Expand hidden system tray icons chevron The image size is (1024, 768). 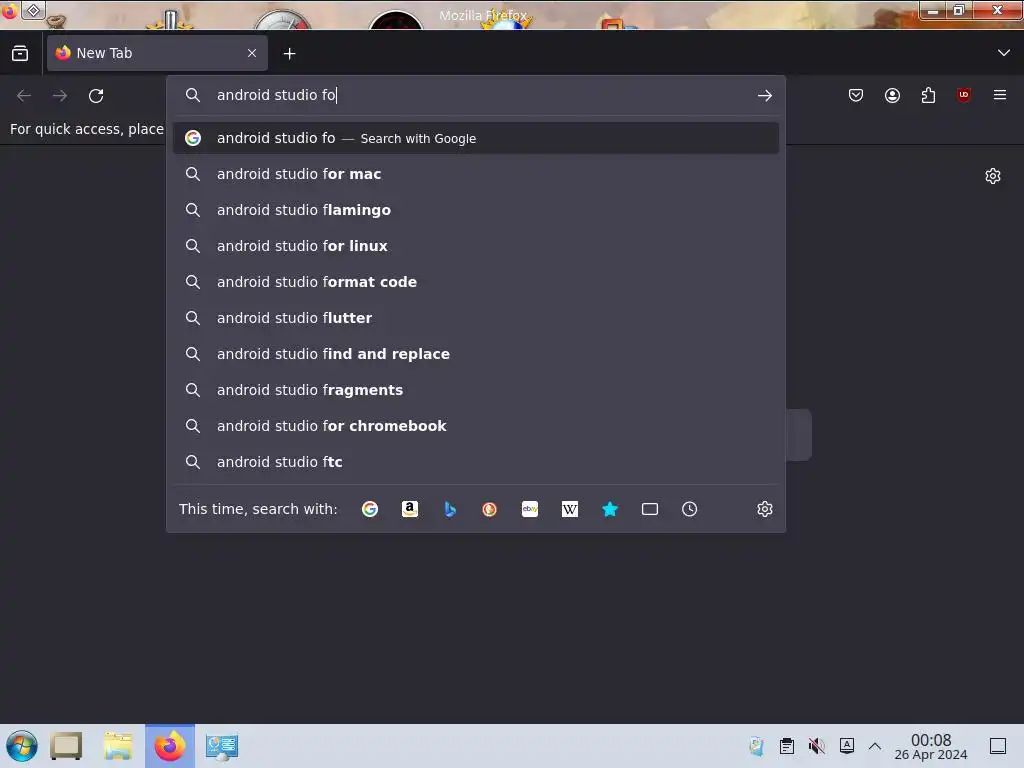[875, 746]
